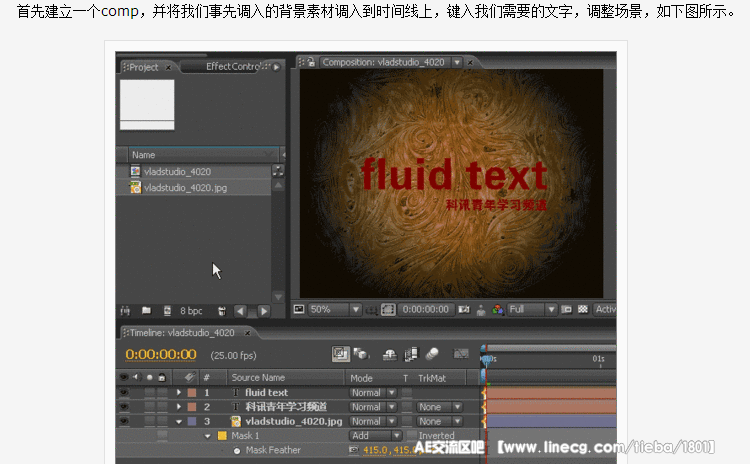Toggle preserve transparency for fluid text layer
This screenshot has width=750, height=464.
click(407, 393)
